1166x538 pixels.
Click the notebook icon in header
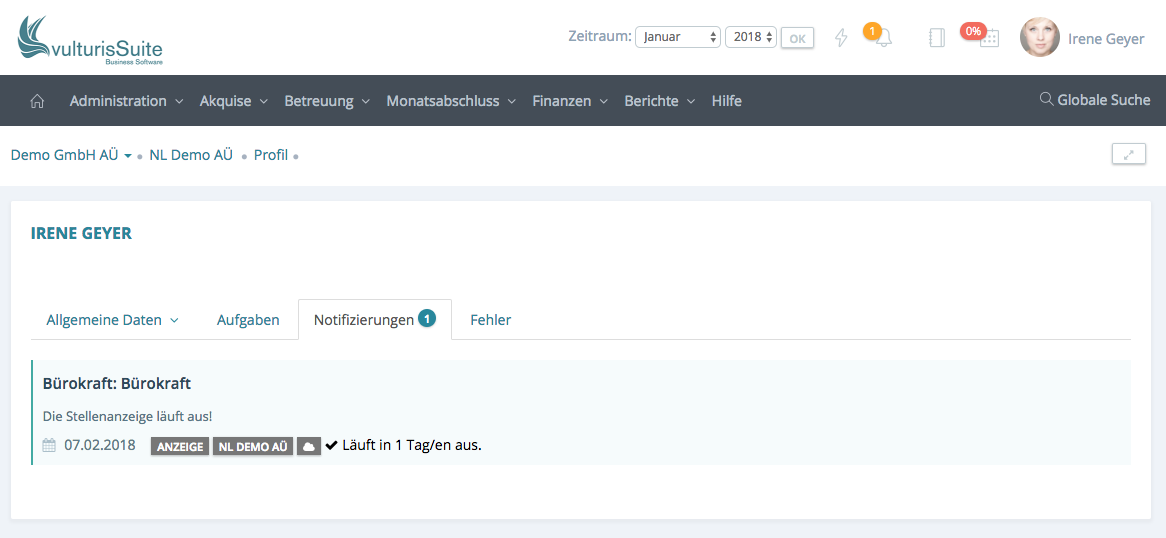click(x=937, y=38)
